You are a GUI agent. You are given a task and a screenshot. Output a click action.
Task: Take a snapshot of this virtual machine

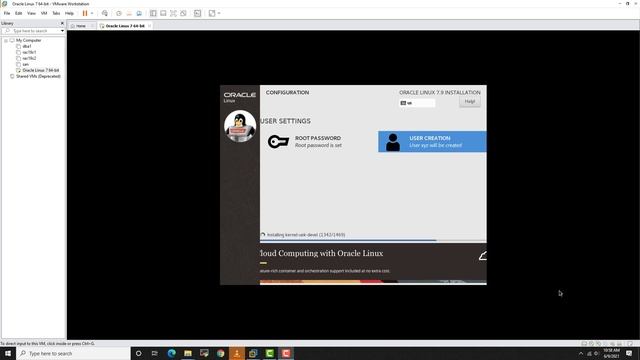tap(119, 13)
